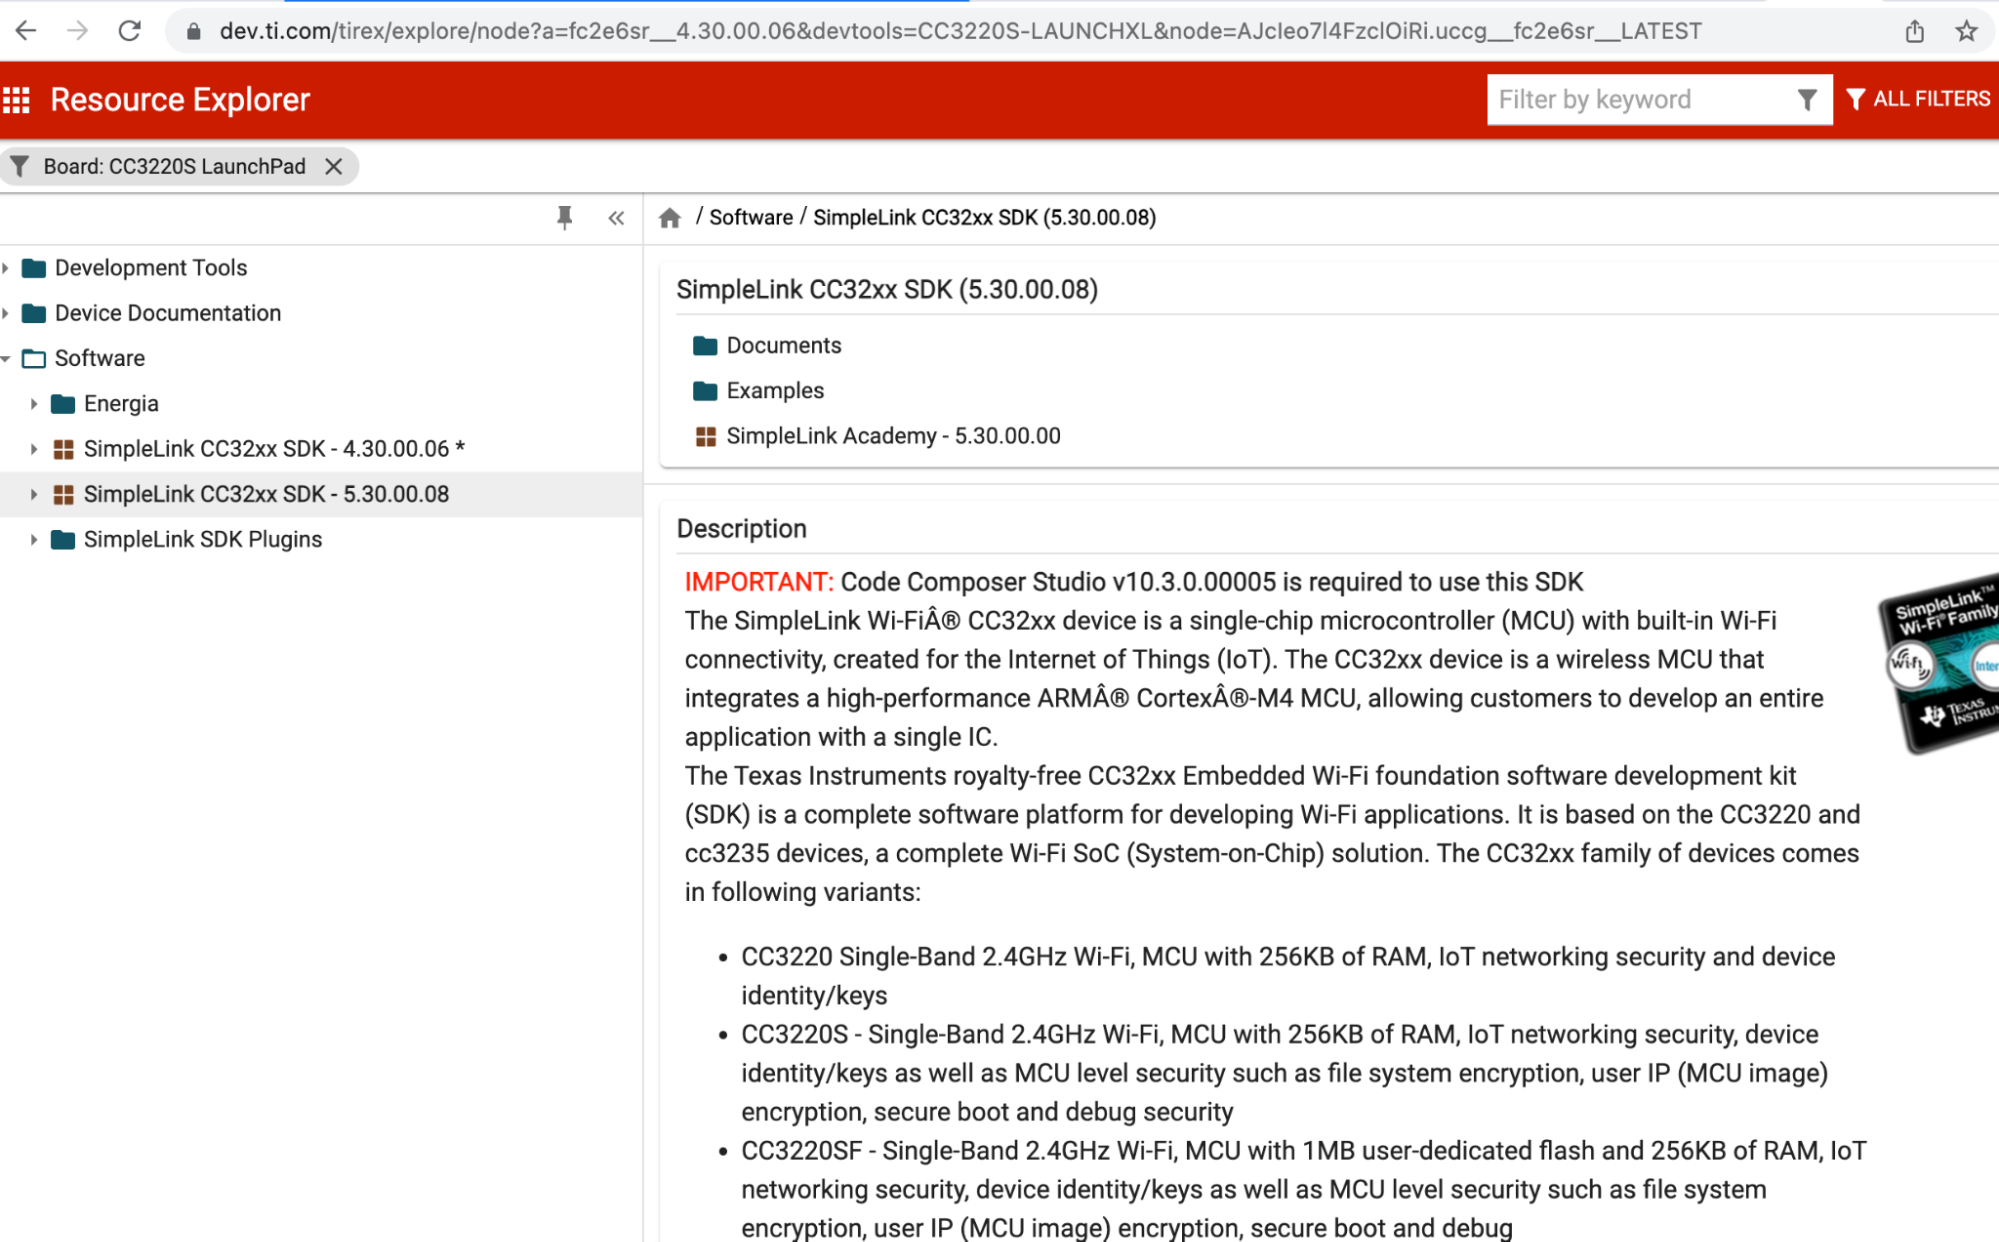The height and width of the screenshot is (1242, 1999).
Task: Expand the Energia tree node
Action: pos(34,404)
